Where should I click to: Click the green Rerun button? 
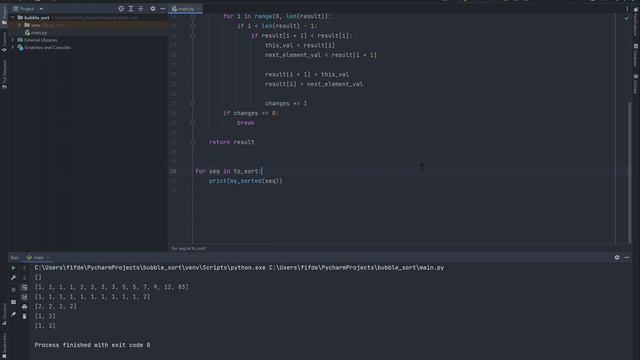13,268
